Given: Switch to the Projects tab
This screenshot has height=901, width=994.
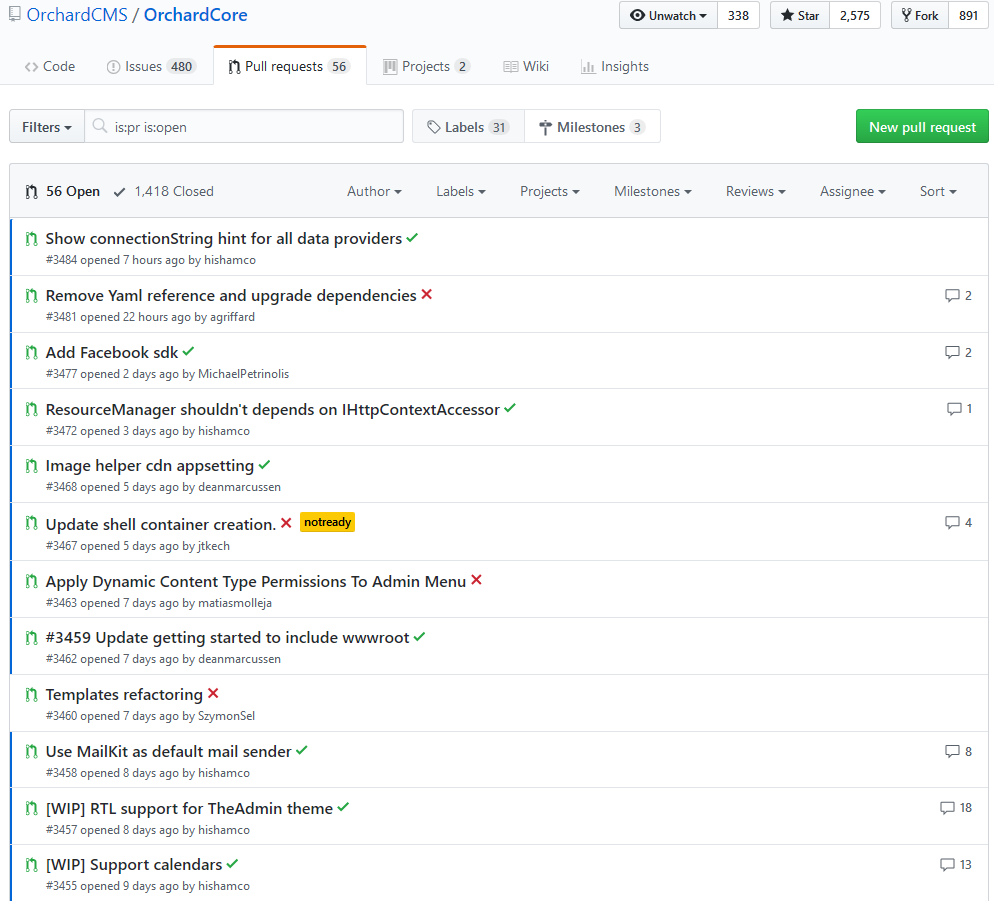Looking at the screenshot, I should click(427, 66).
